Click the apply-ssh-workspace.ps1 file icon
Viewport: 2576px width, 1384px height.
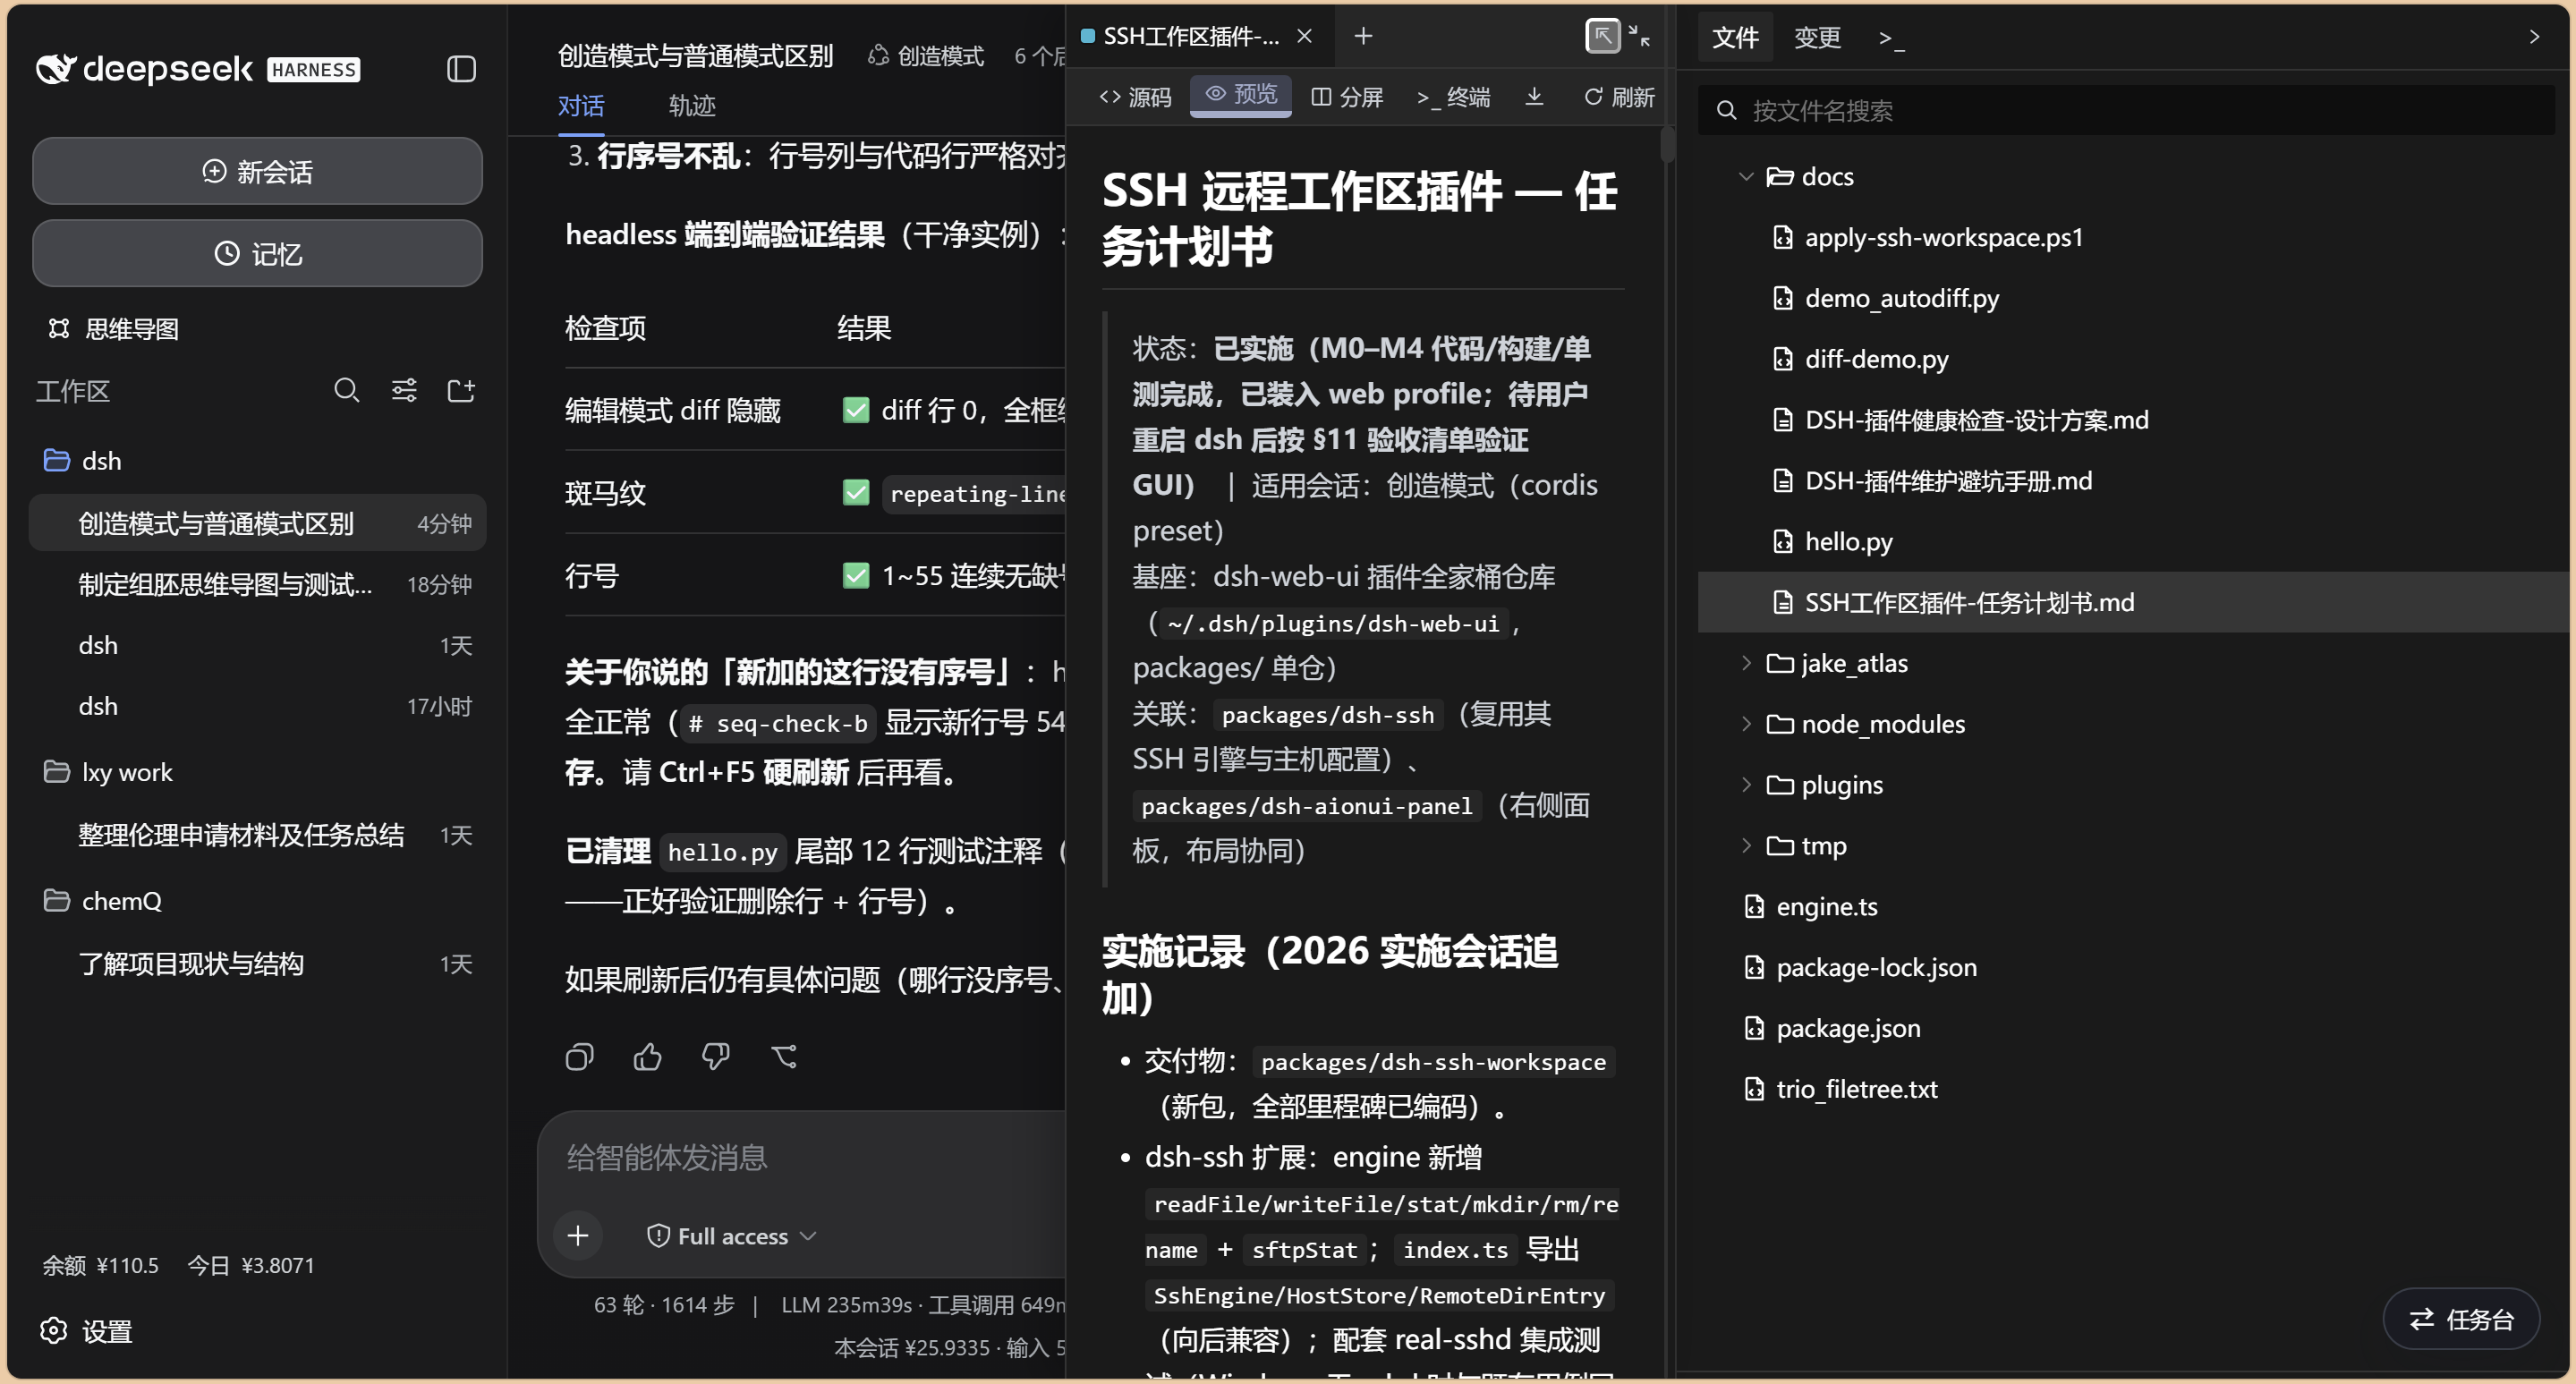pos(1783,238)
